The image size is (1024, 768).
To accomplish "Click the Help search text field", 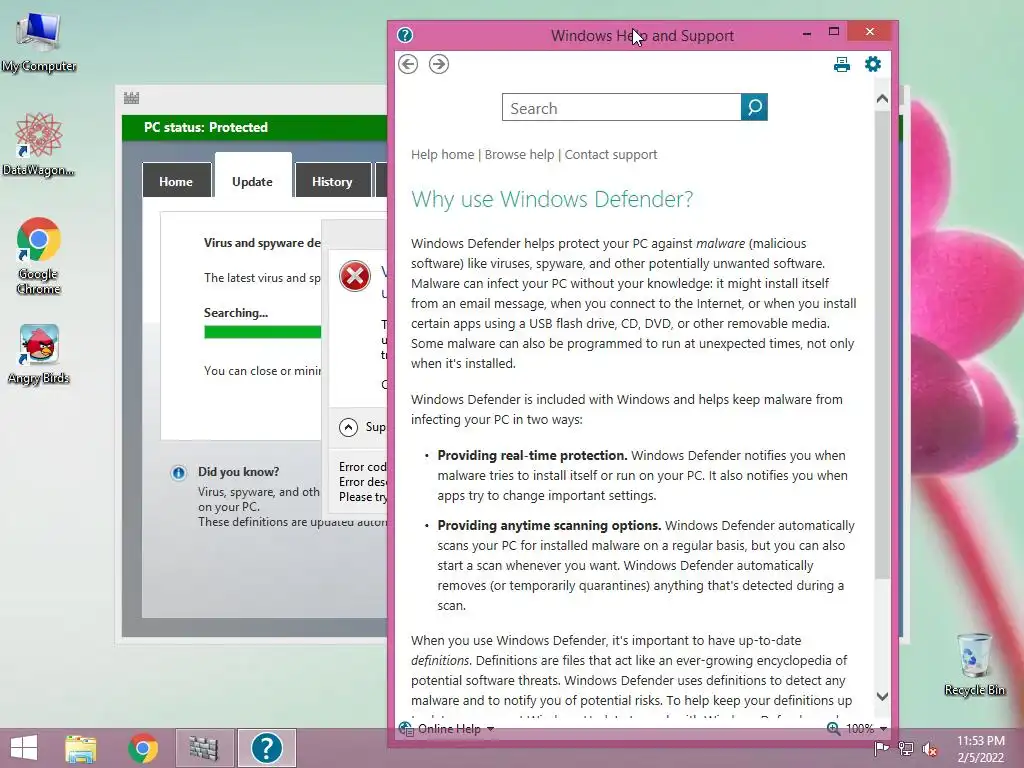I will pos(622,107).
